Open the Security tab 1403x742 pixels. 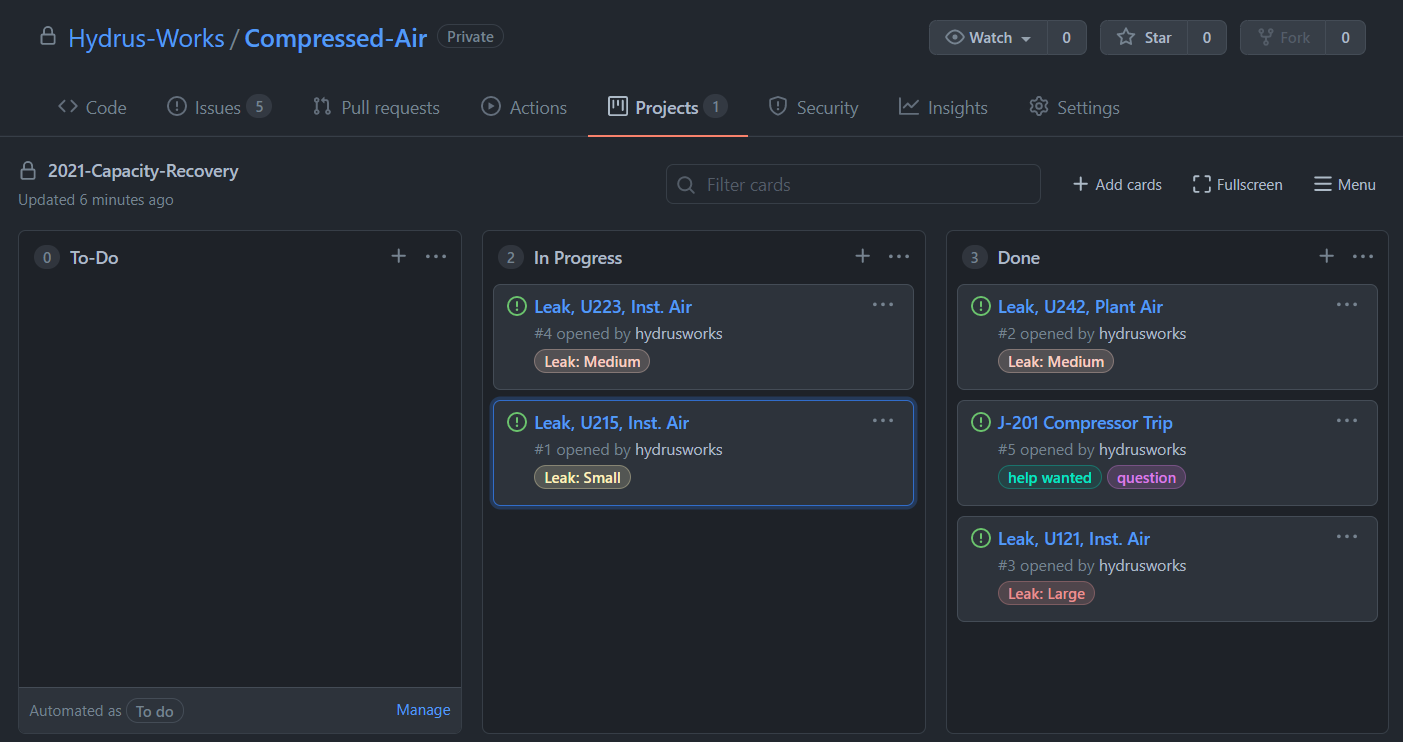coord(813,107)
